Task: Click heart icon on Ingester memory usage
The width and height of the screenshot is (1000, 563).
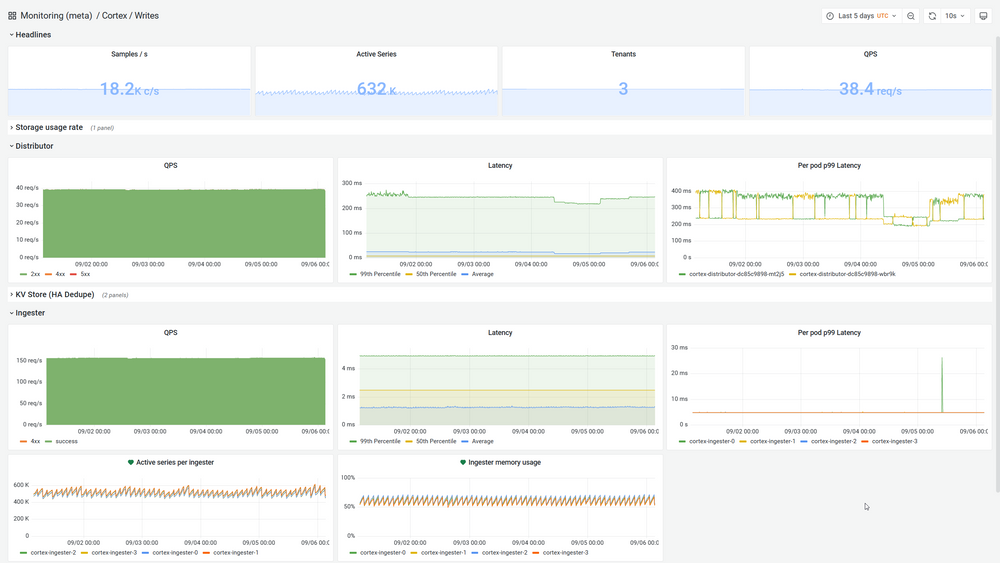Action: pyautogui.click(x=463, y=462)
